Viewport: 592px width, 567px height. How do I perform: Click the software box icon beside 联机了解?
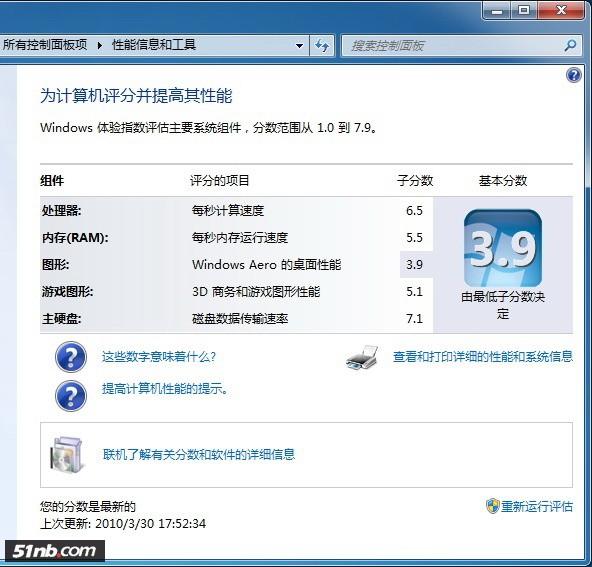point(66,454)
